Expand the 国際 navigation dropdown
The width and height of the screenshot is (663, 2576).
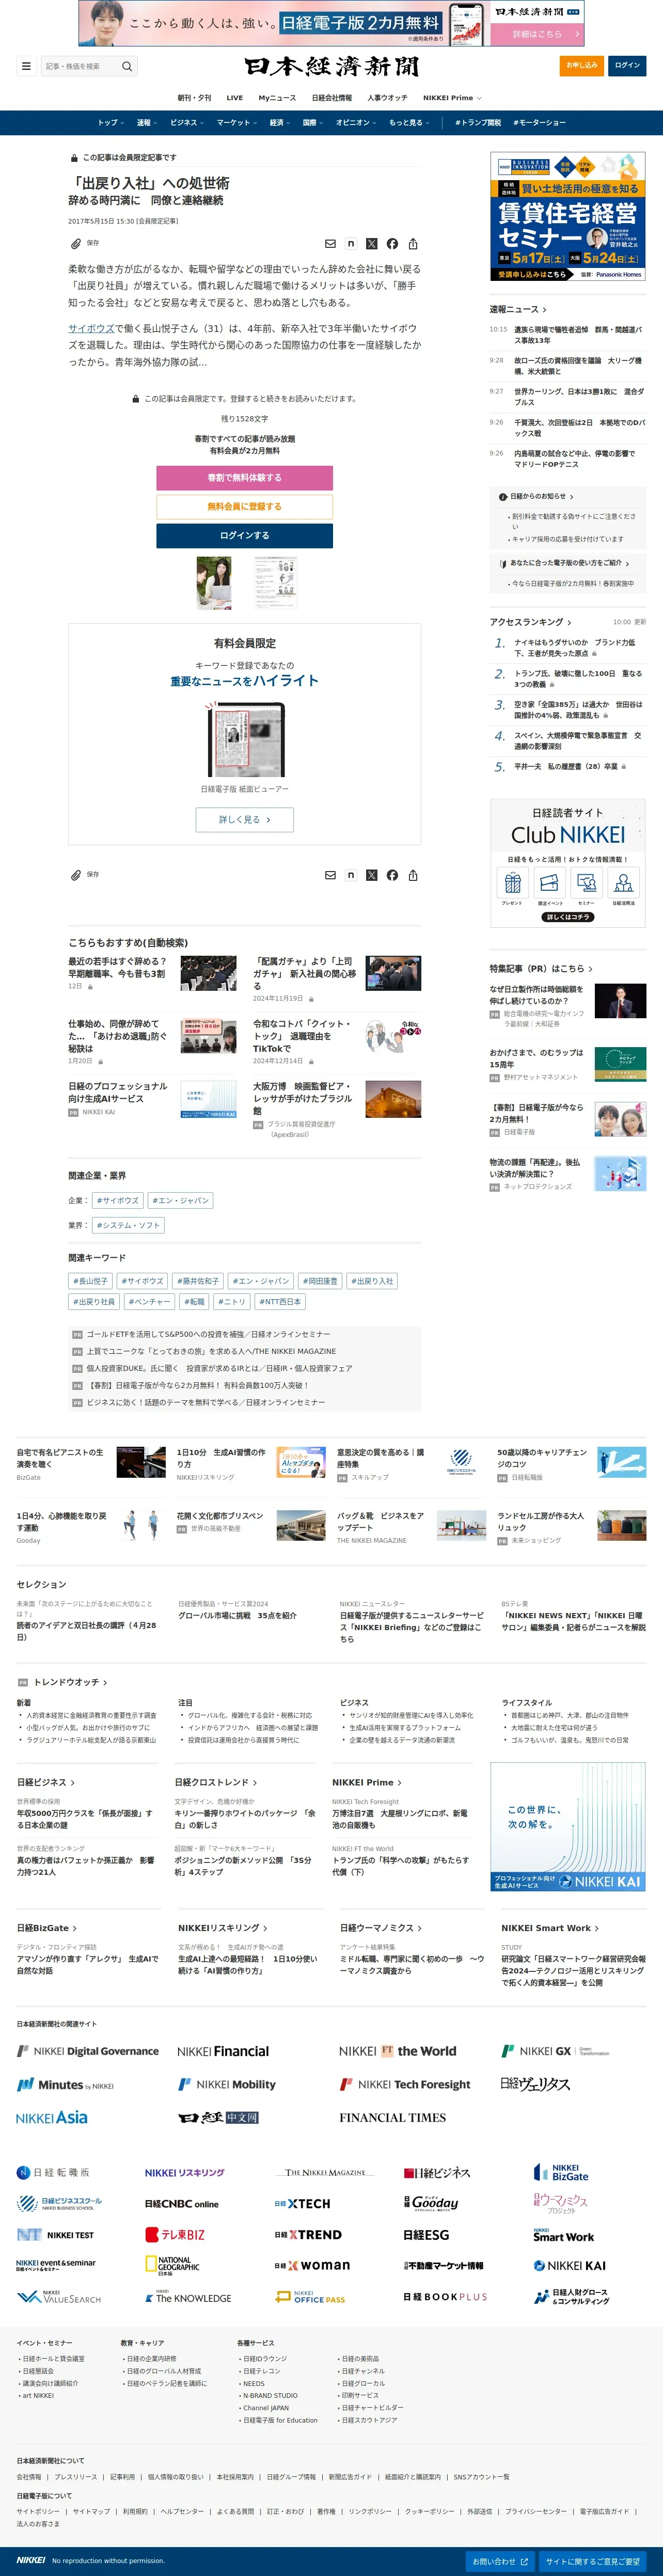pyautogui.click(x=313, y=123)
